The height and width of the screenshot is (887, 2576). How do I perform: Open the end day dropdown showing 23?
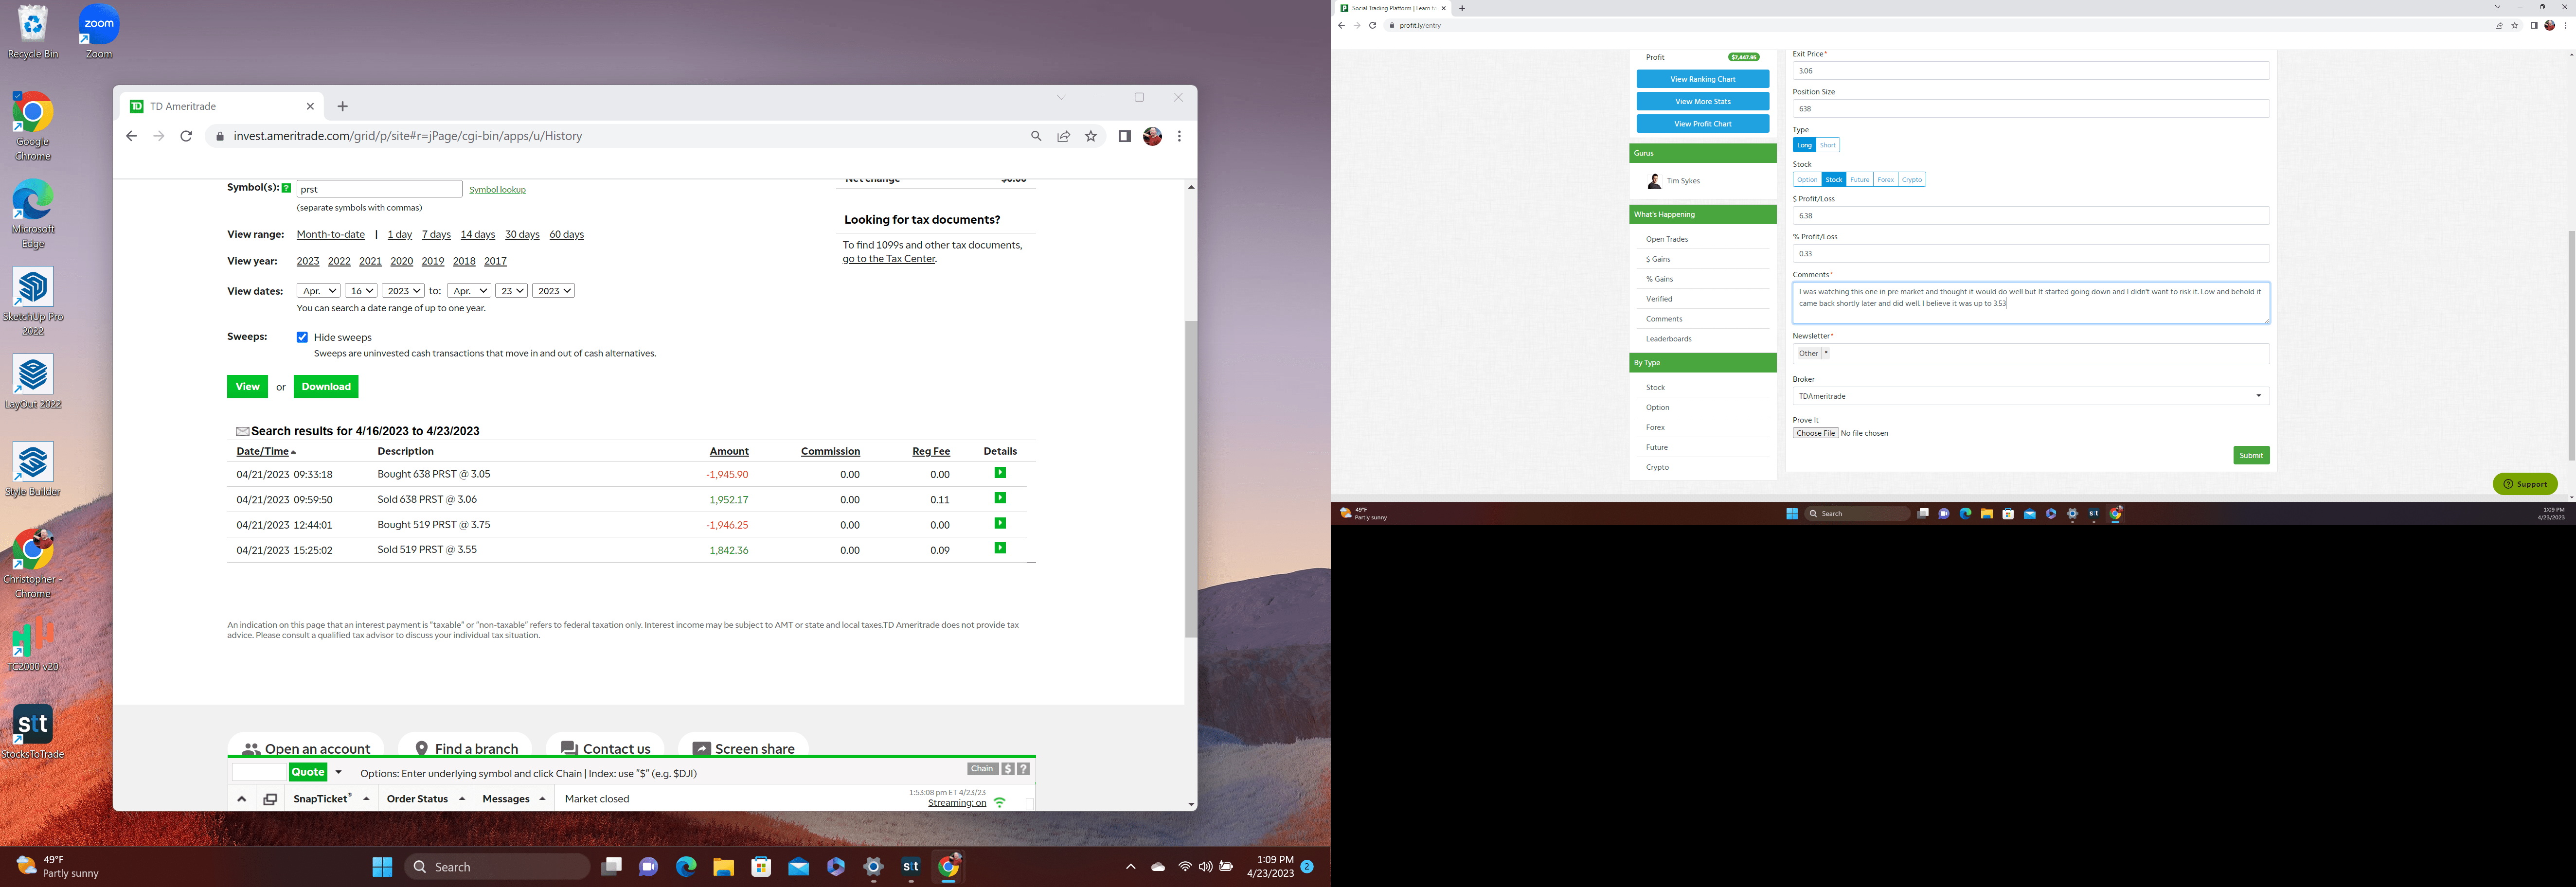coord(511,291)
